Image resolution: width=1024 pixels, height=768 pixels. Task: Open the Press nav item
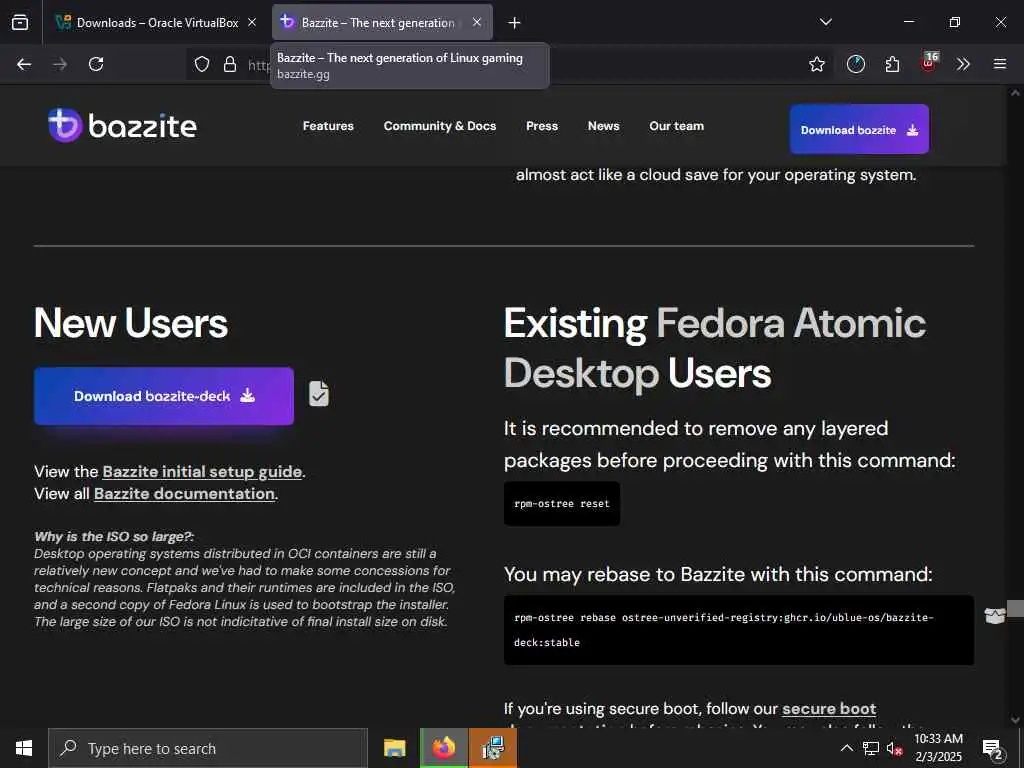pyautogui.click(x=542, y=126)
